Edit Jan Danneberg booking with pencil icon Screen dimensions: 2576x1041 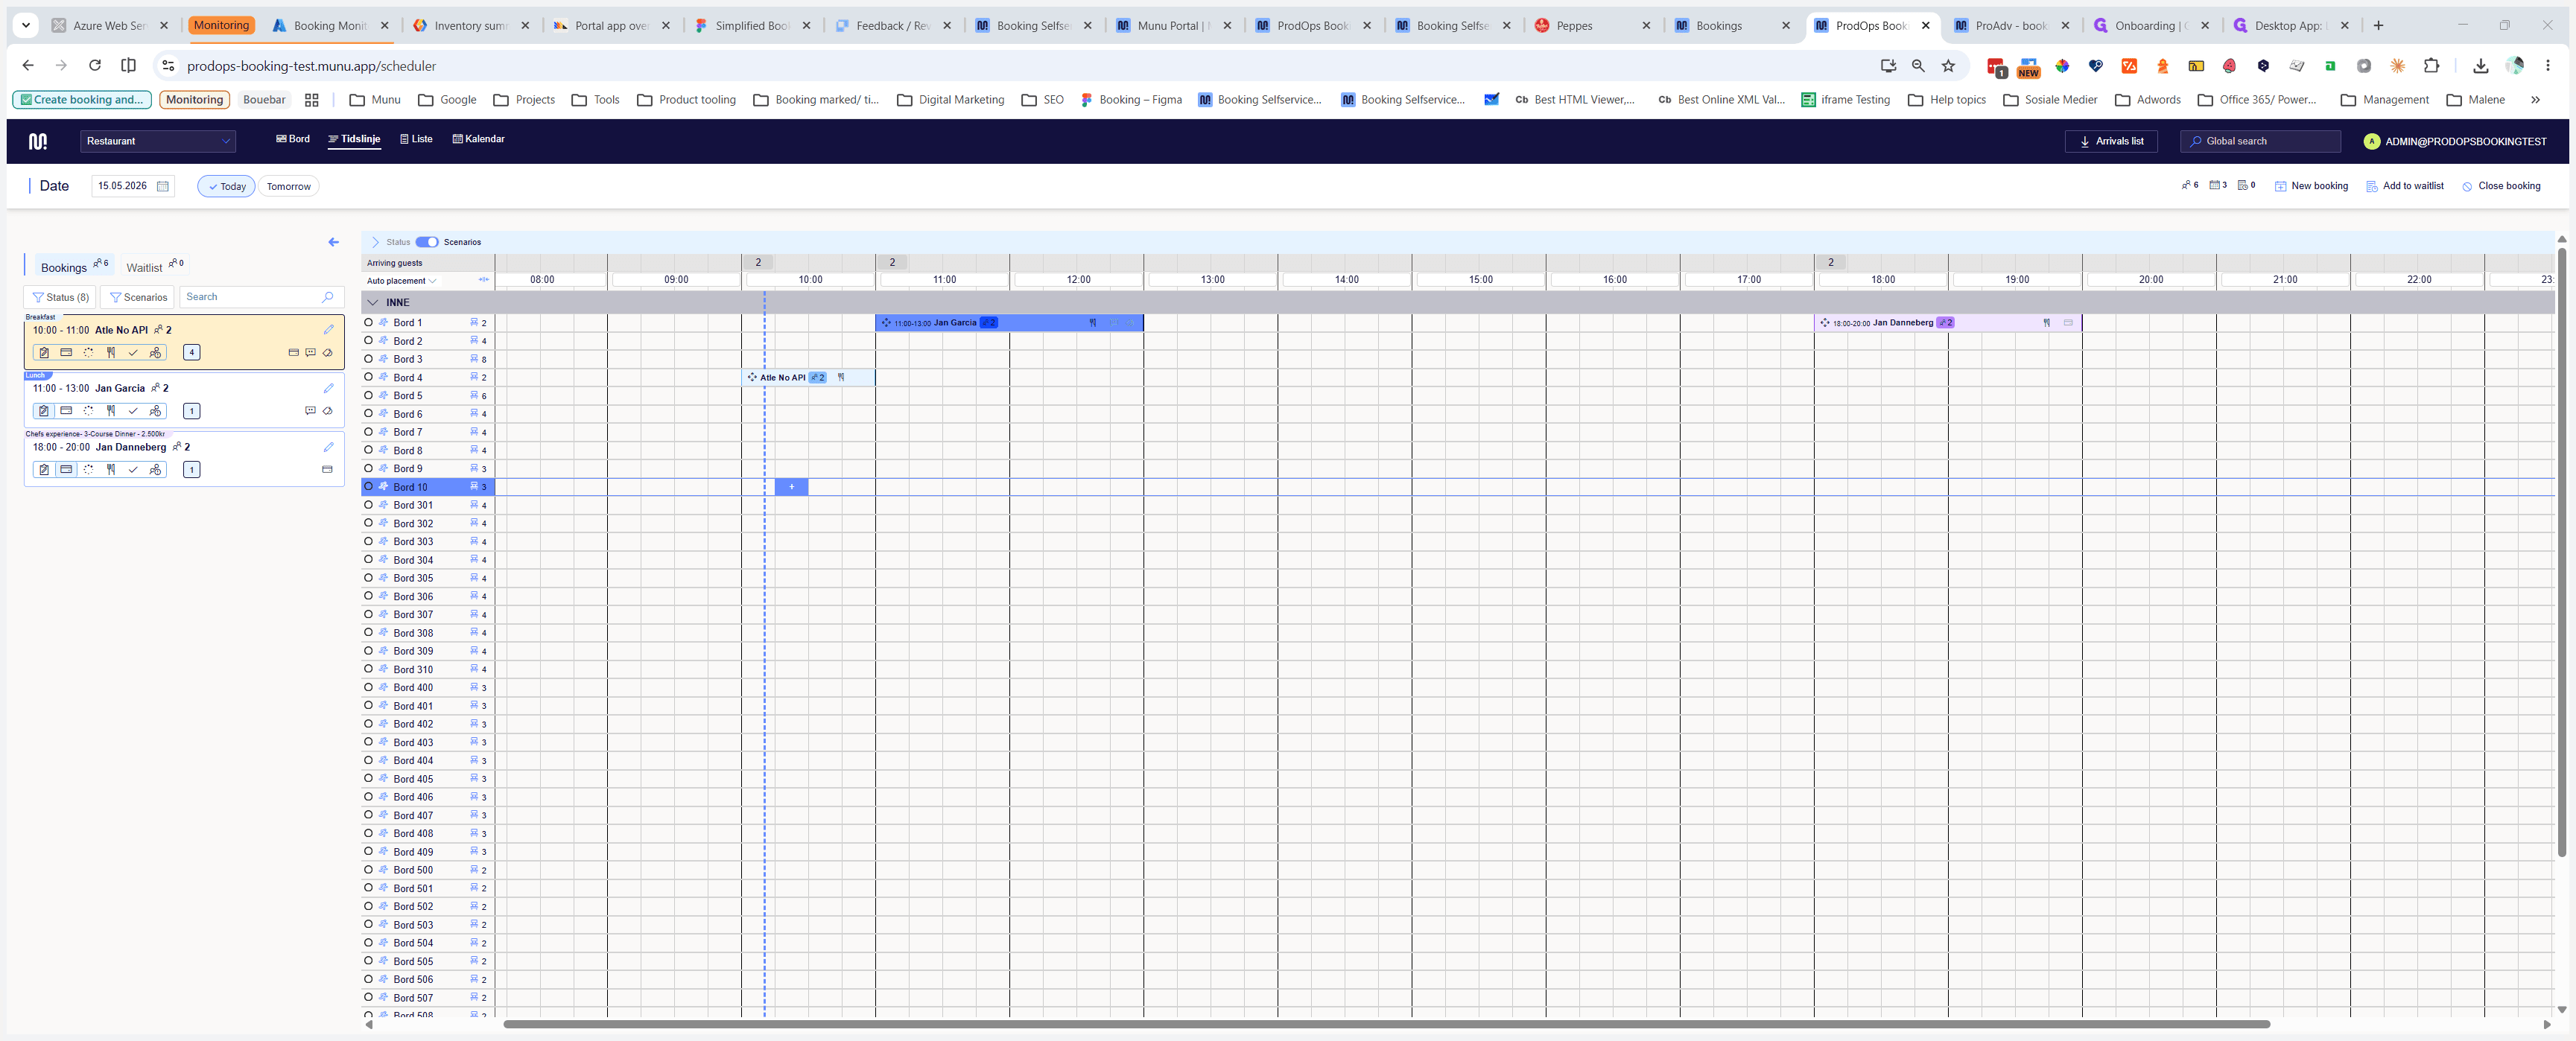(328, 447)
